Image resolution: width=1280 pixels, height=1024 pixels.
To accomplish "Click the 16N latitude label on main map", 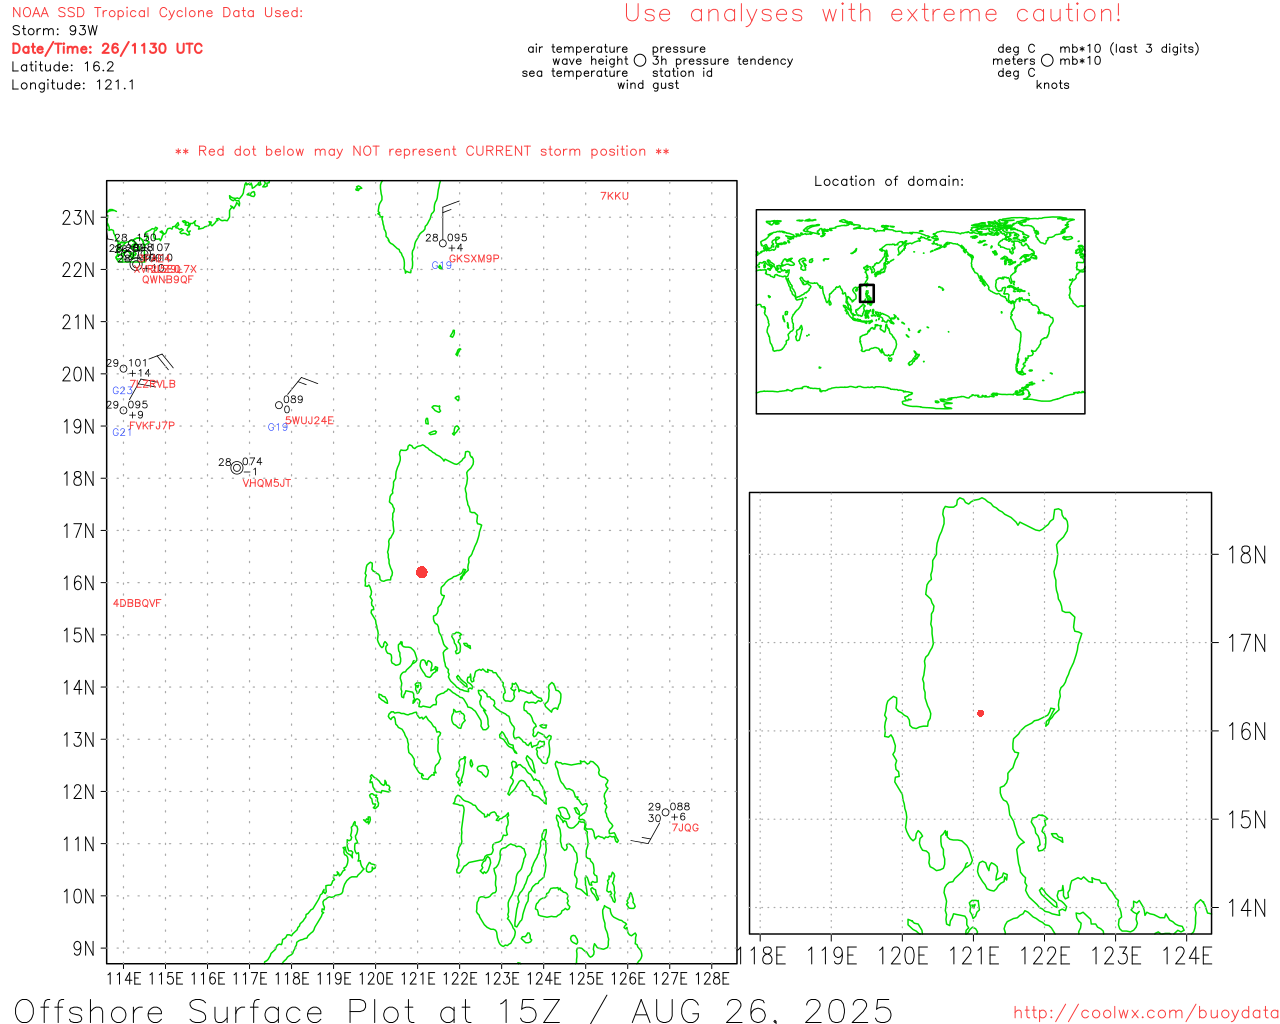I will [78, 583].
